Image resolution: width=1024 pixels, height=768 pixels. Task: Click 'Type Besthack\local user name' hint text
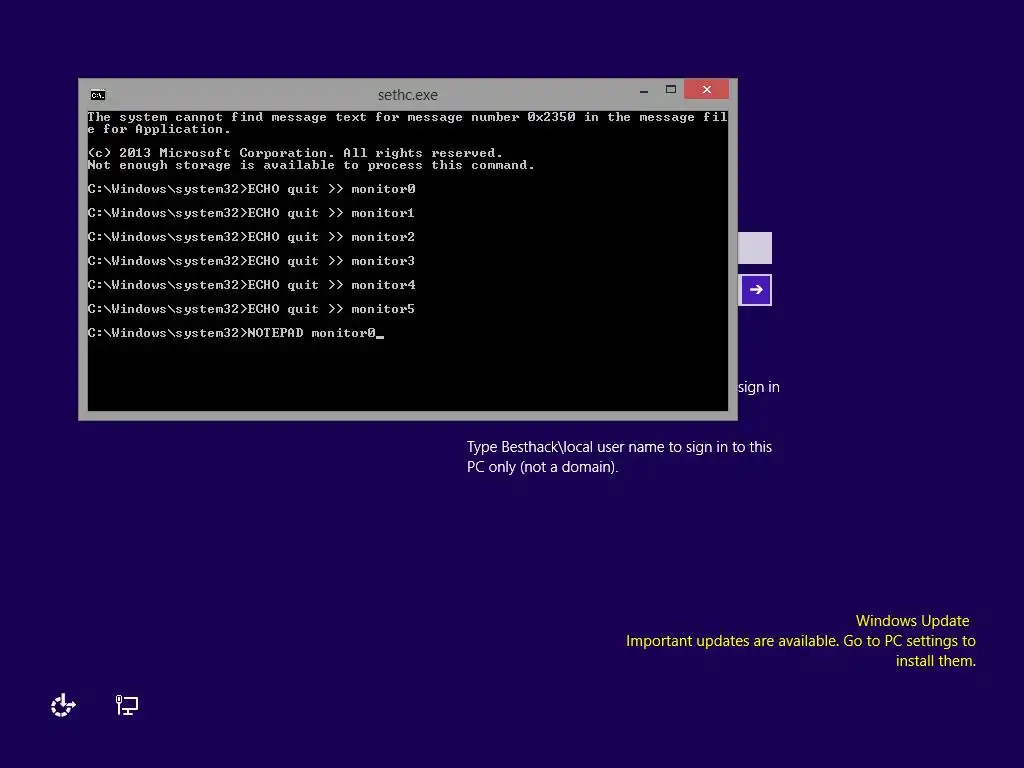(619, 457)
